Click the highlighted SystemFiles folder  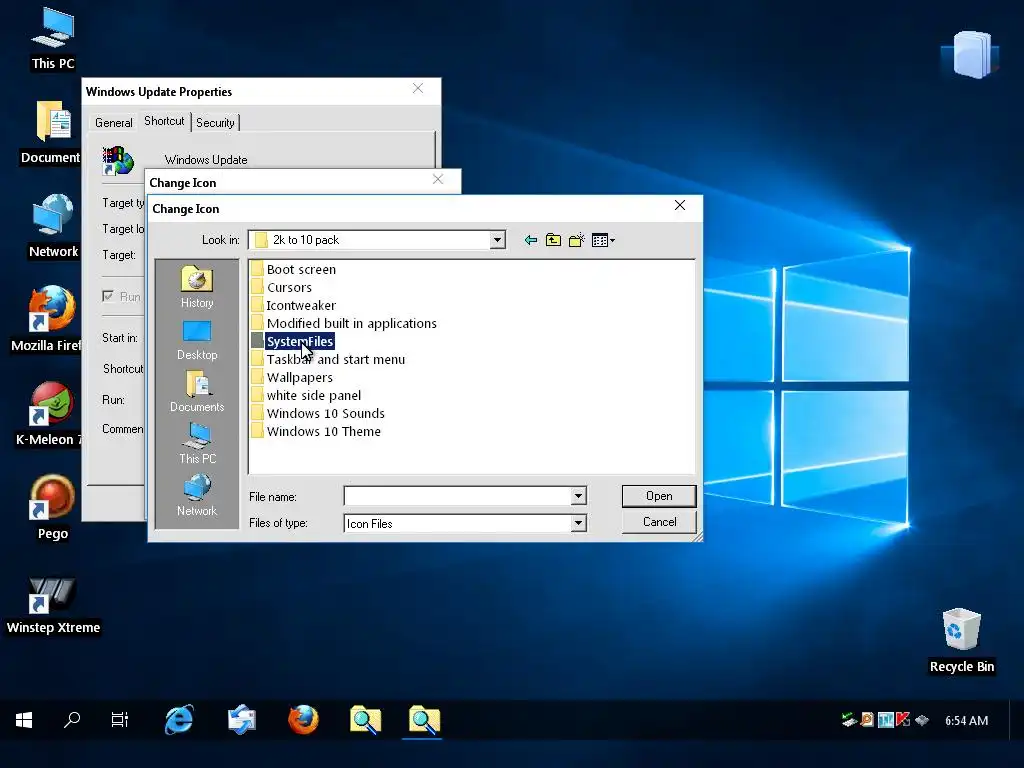(293, 341)
